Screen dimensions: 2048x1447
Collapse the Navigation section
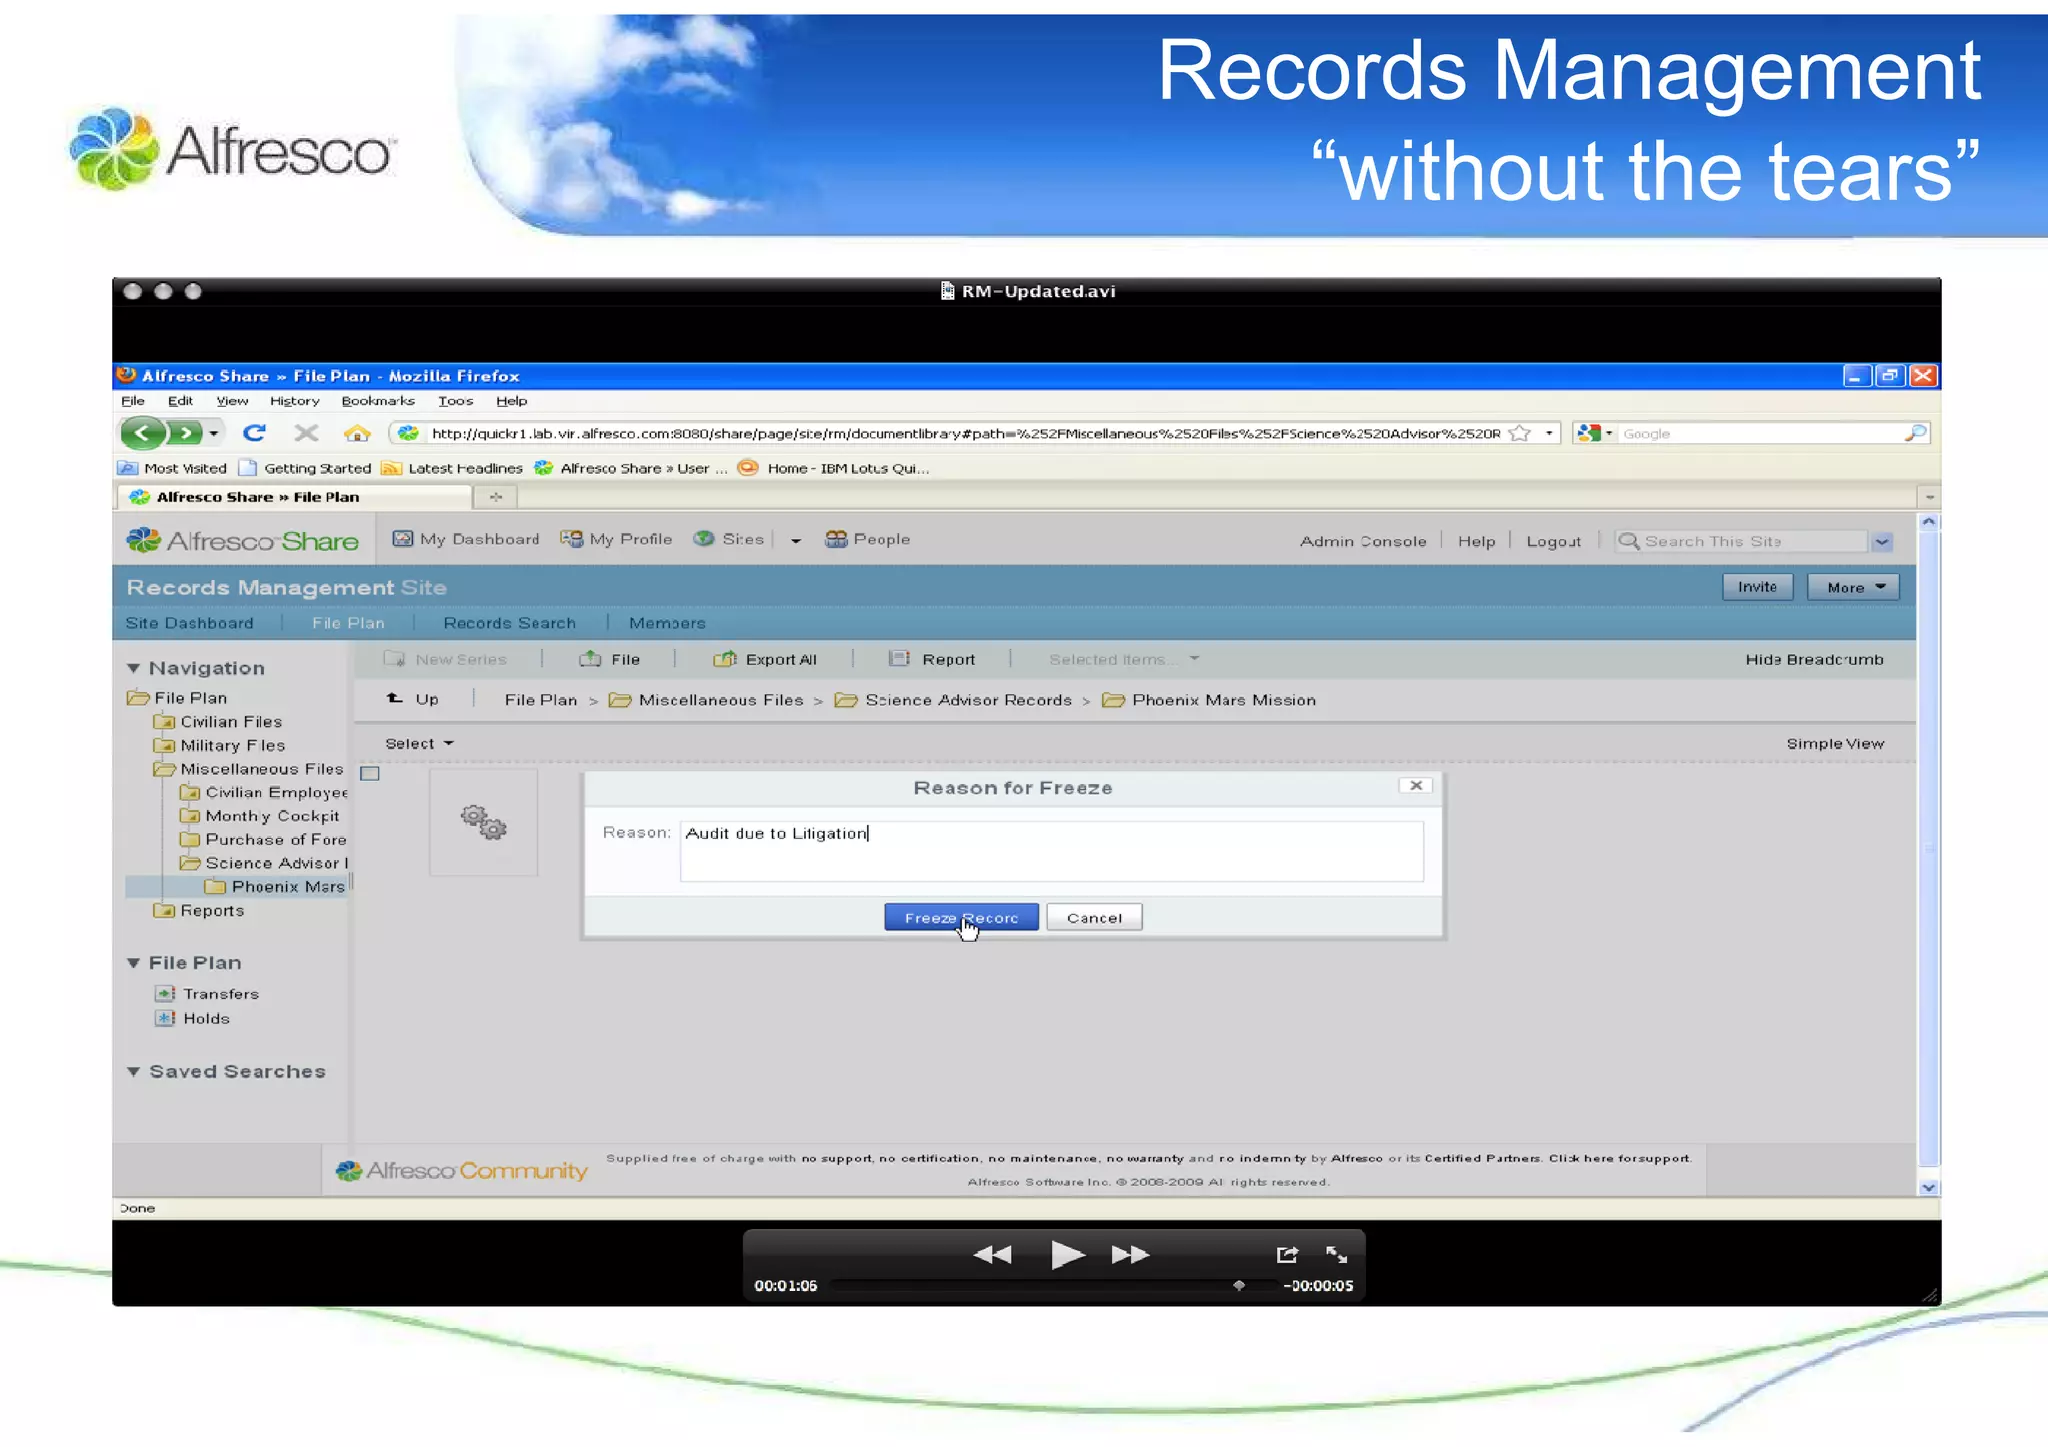(x=133, y=668)
